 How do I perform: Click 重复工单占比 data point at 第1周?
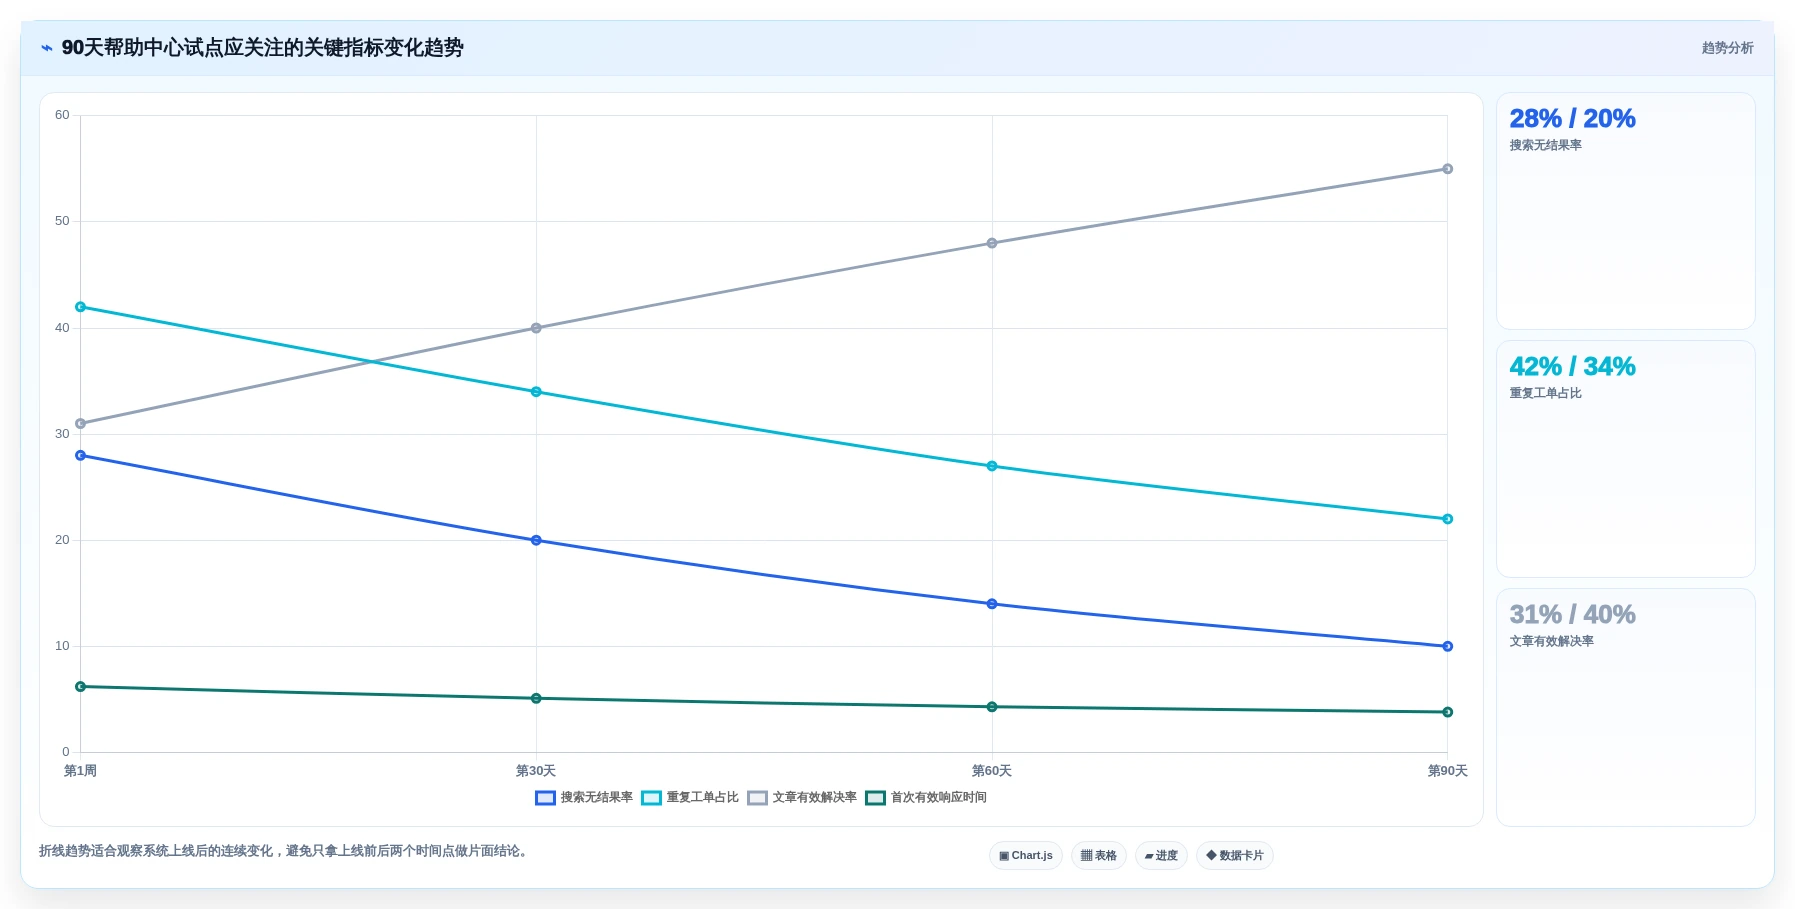click(x=81, y=307)
